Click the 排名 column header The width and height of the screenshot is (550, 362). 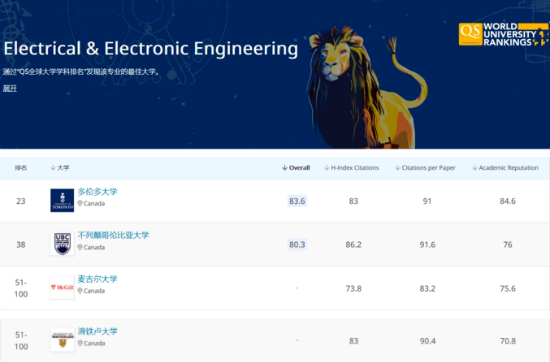(21, 168)
